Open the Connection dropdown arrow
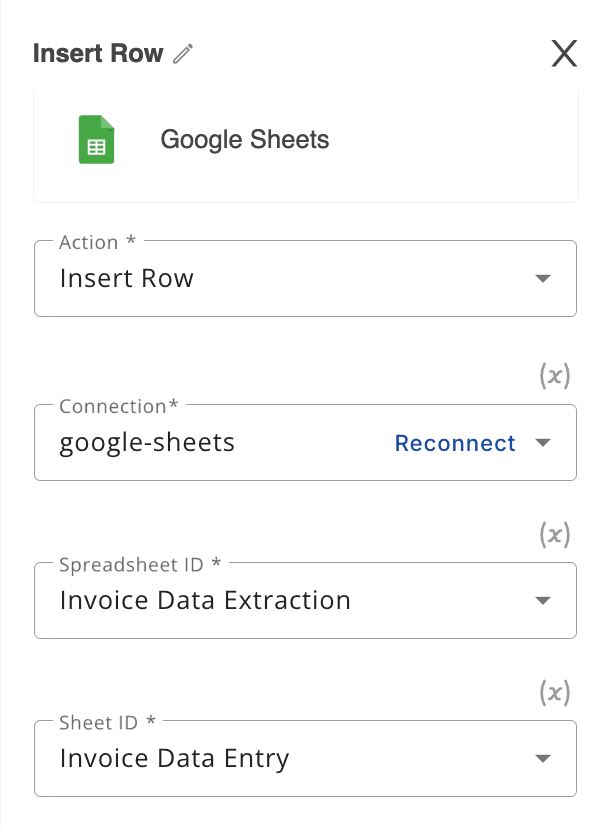 click(543, 443)
